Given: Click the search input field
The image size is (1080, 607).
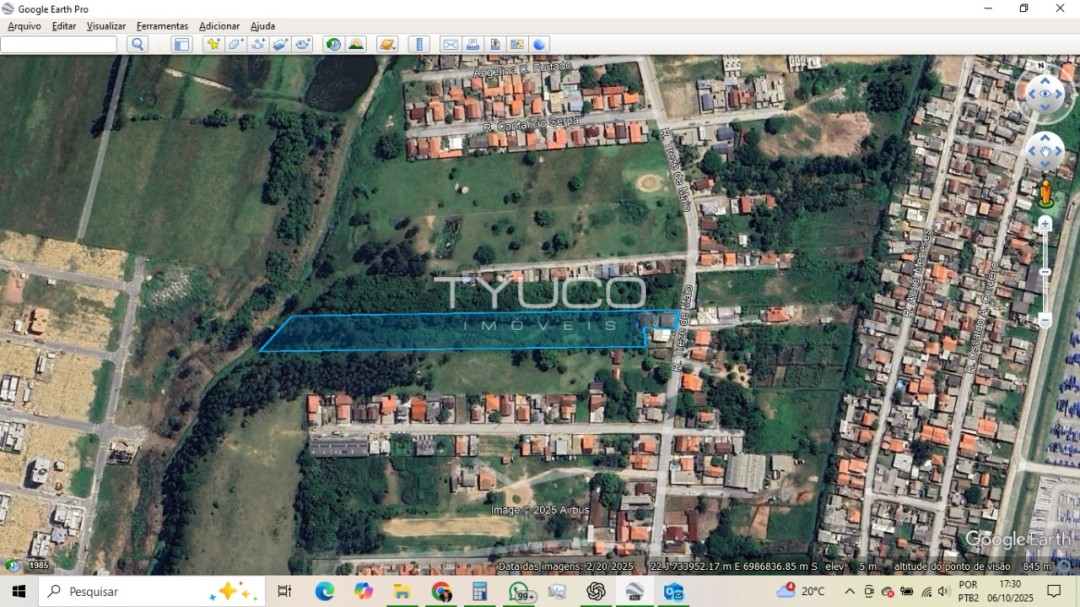Looking at the screenshot, I should coord(59,44).
